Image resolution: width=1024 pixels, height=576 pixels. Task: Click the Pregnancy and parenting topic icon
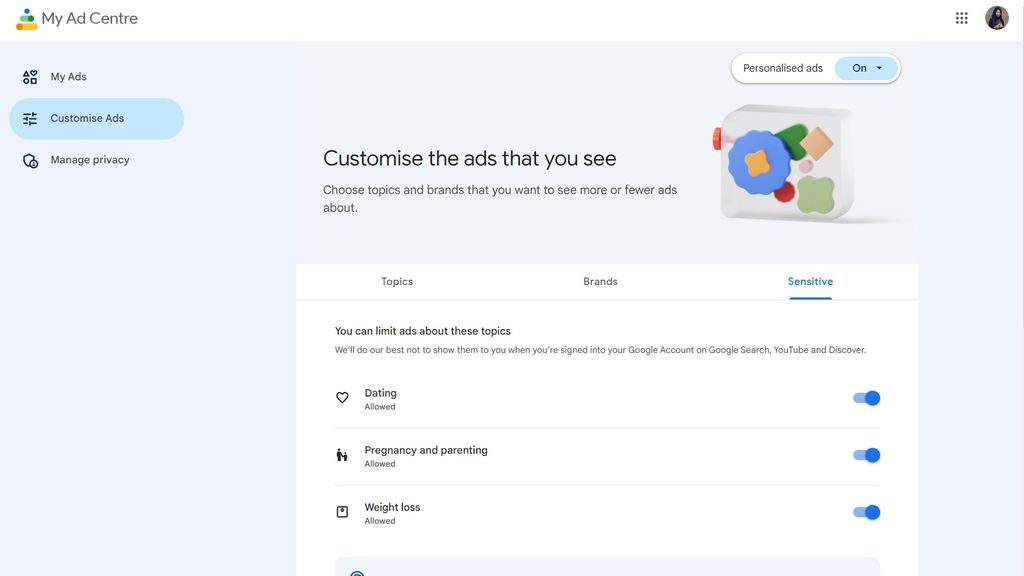pos(341,454)
